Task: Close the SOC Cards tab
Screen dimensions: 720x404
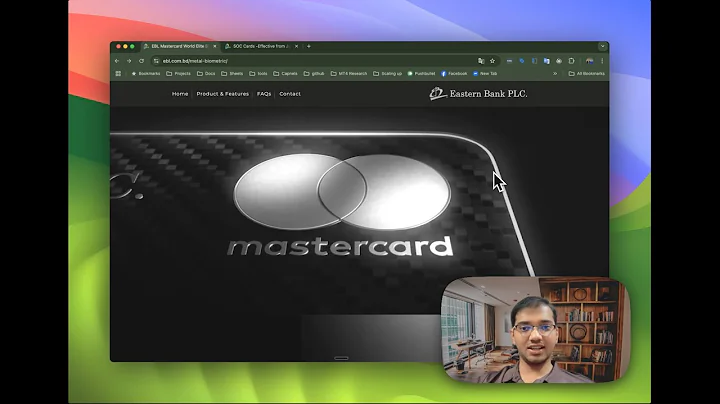Action: [x=296, y=46]
